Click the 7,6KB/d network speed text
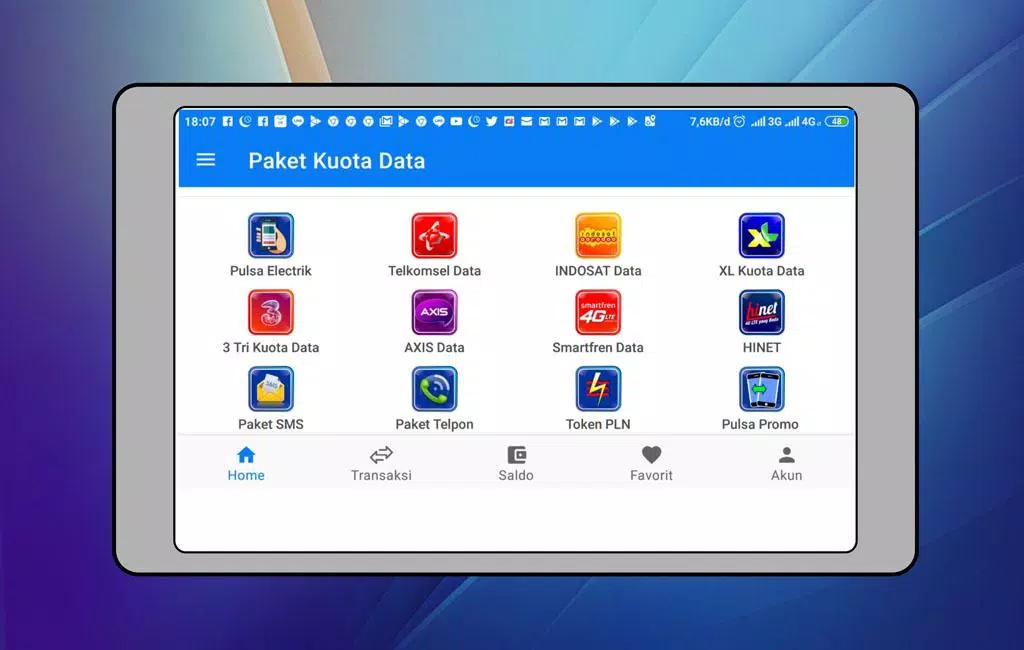Image resolution: width=1024 pixels, height=650 pixels. click(709, 122)
